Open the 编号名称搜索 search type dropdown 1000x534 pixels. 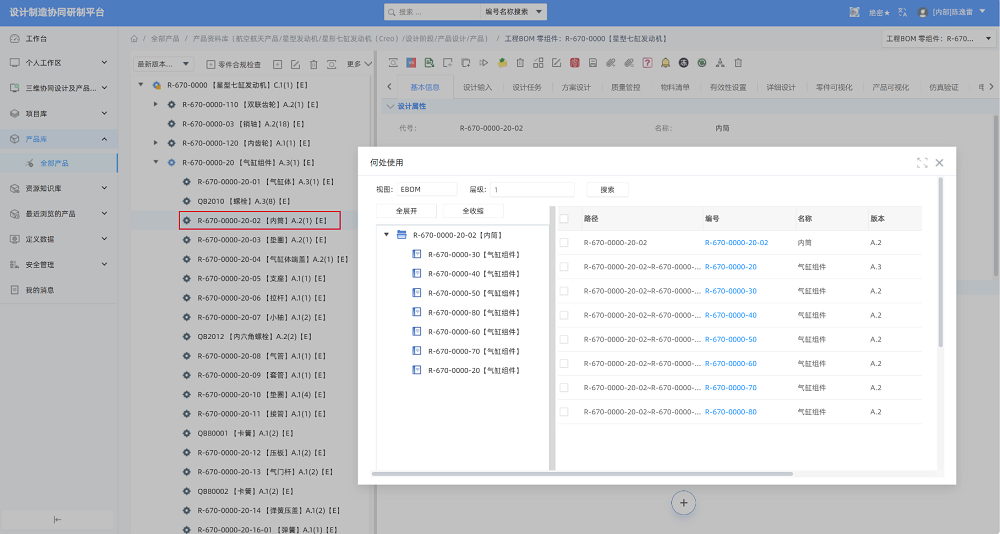(x=513, y=11)
